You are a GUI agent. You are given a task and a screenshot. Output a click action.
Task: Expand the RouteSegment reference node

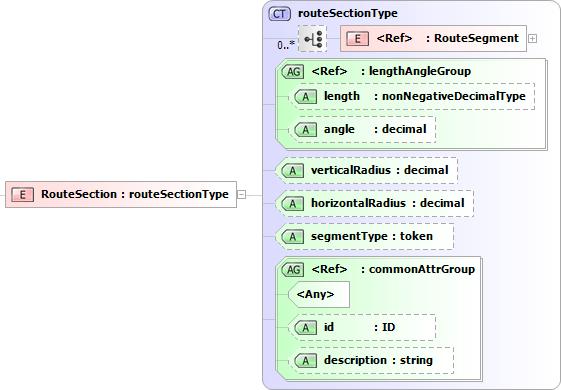point(532,39)
